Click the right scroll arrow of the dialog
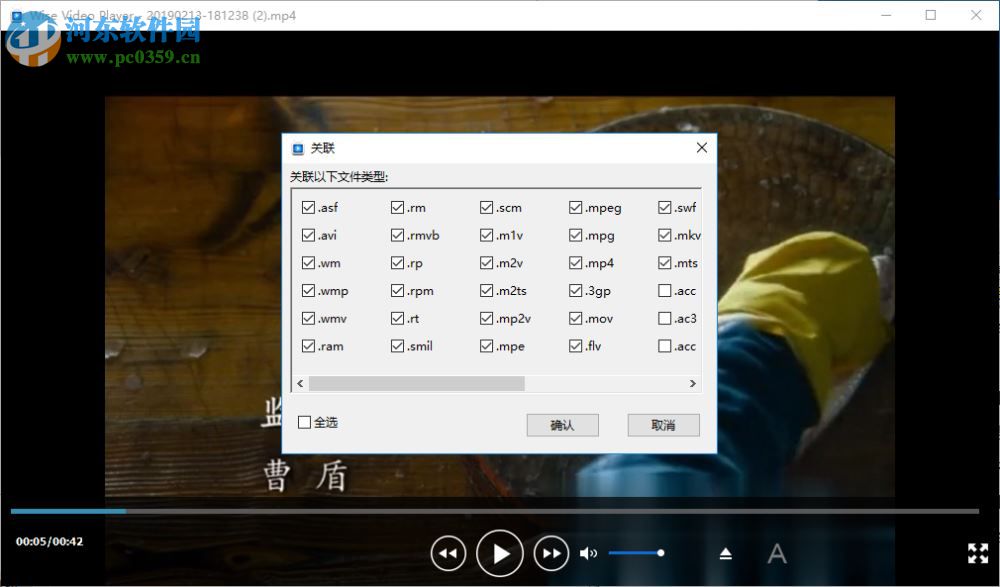This screenshot has height=587, width=1000. 692,383
